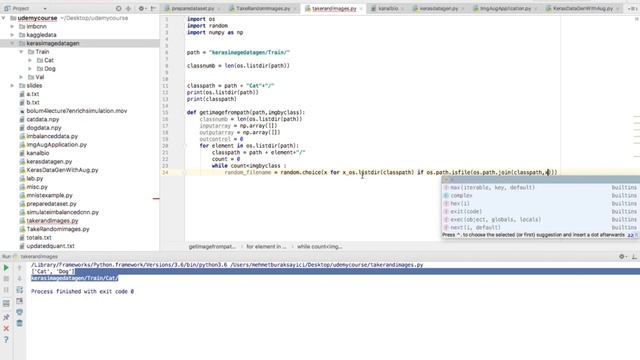This screenshot has width=640, height=360.
Task: Click 'Process finished with exit code 0' text
Action: coord(82,291)
